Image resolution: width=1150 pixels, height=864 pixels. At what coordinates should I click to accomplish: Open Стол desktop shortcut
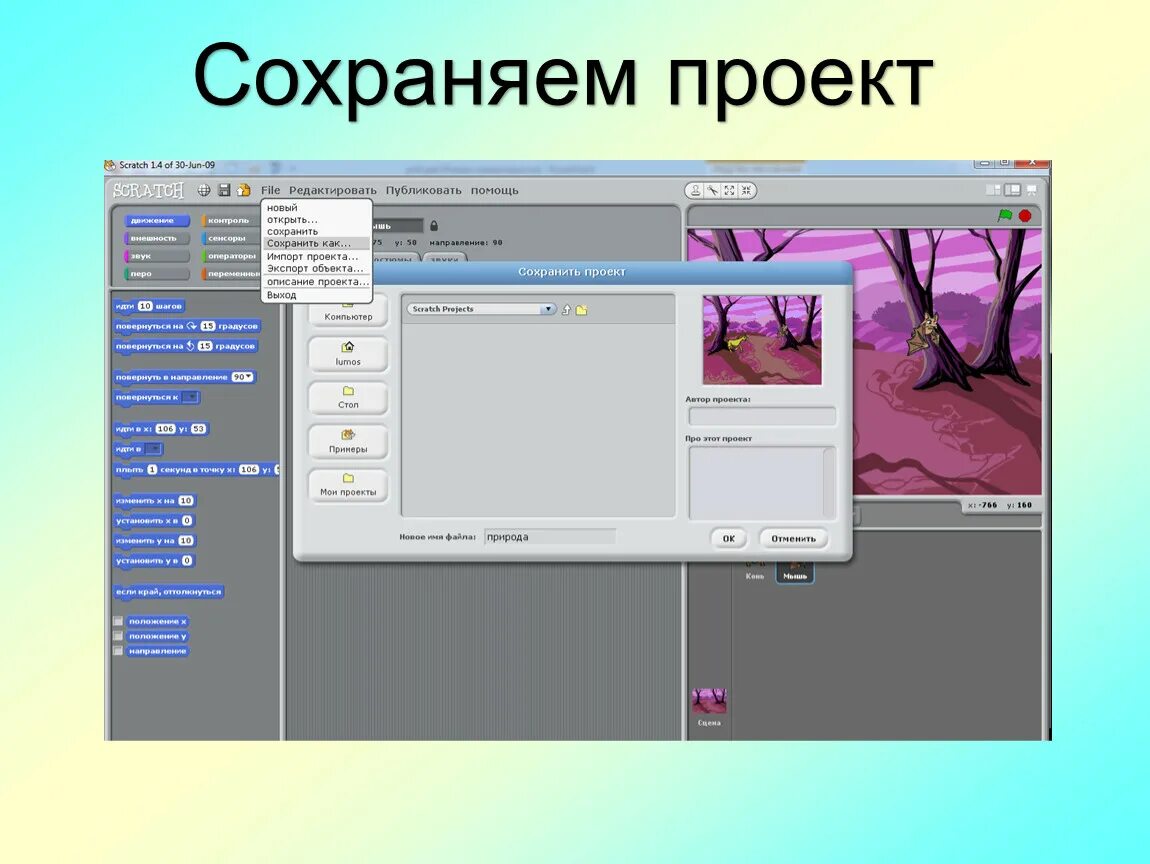tap(348, 398)
